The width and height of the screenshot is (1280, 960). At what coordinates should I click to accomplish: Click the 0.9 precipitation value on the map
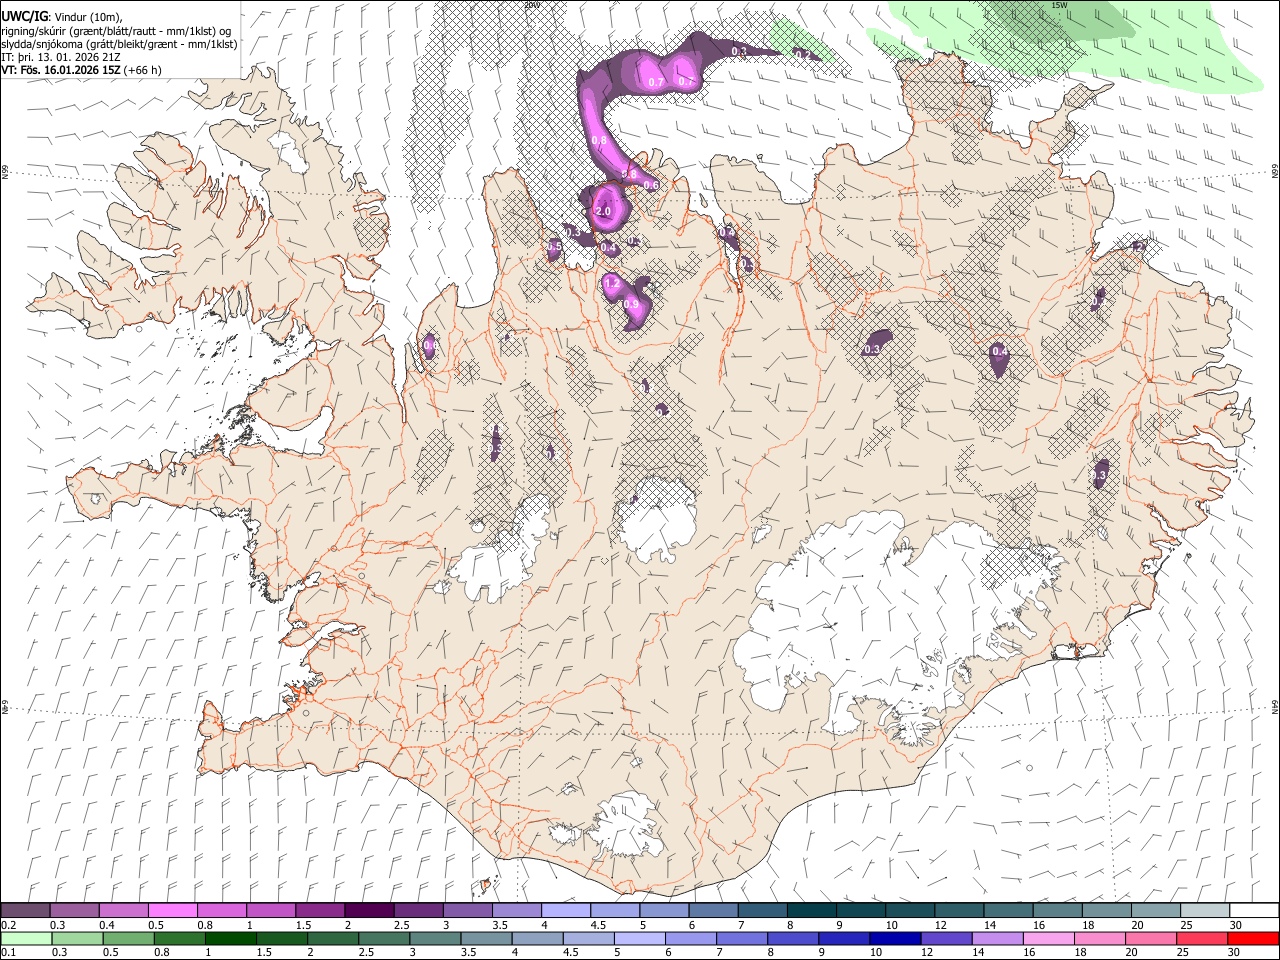632,304
